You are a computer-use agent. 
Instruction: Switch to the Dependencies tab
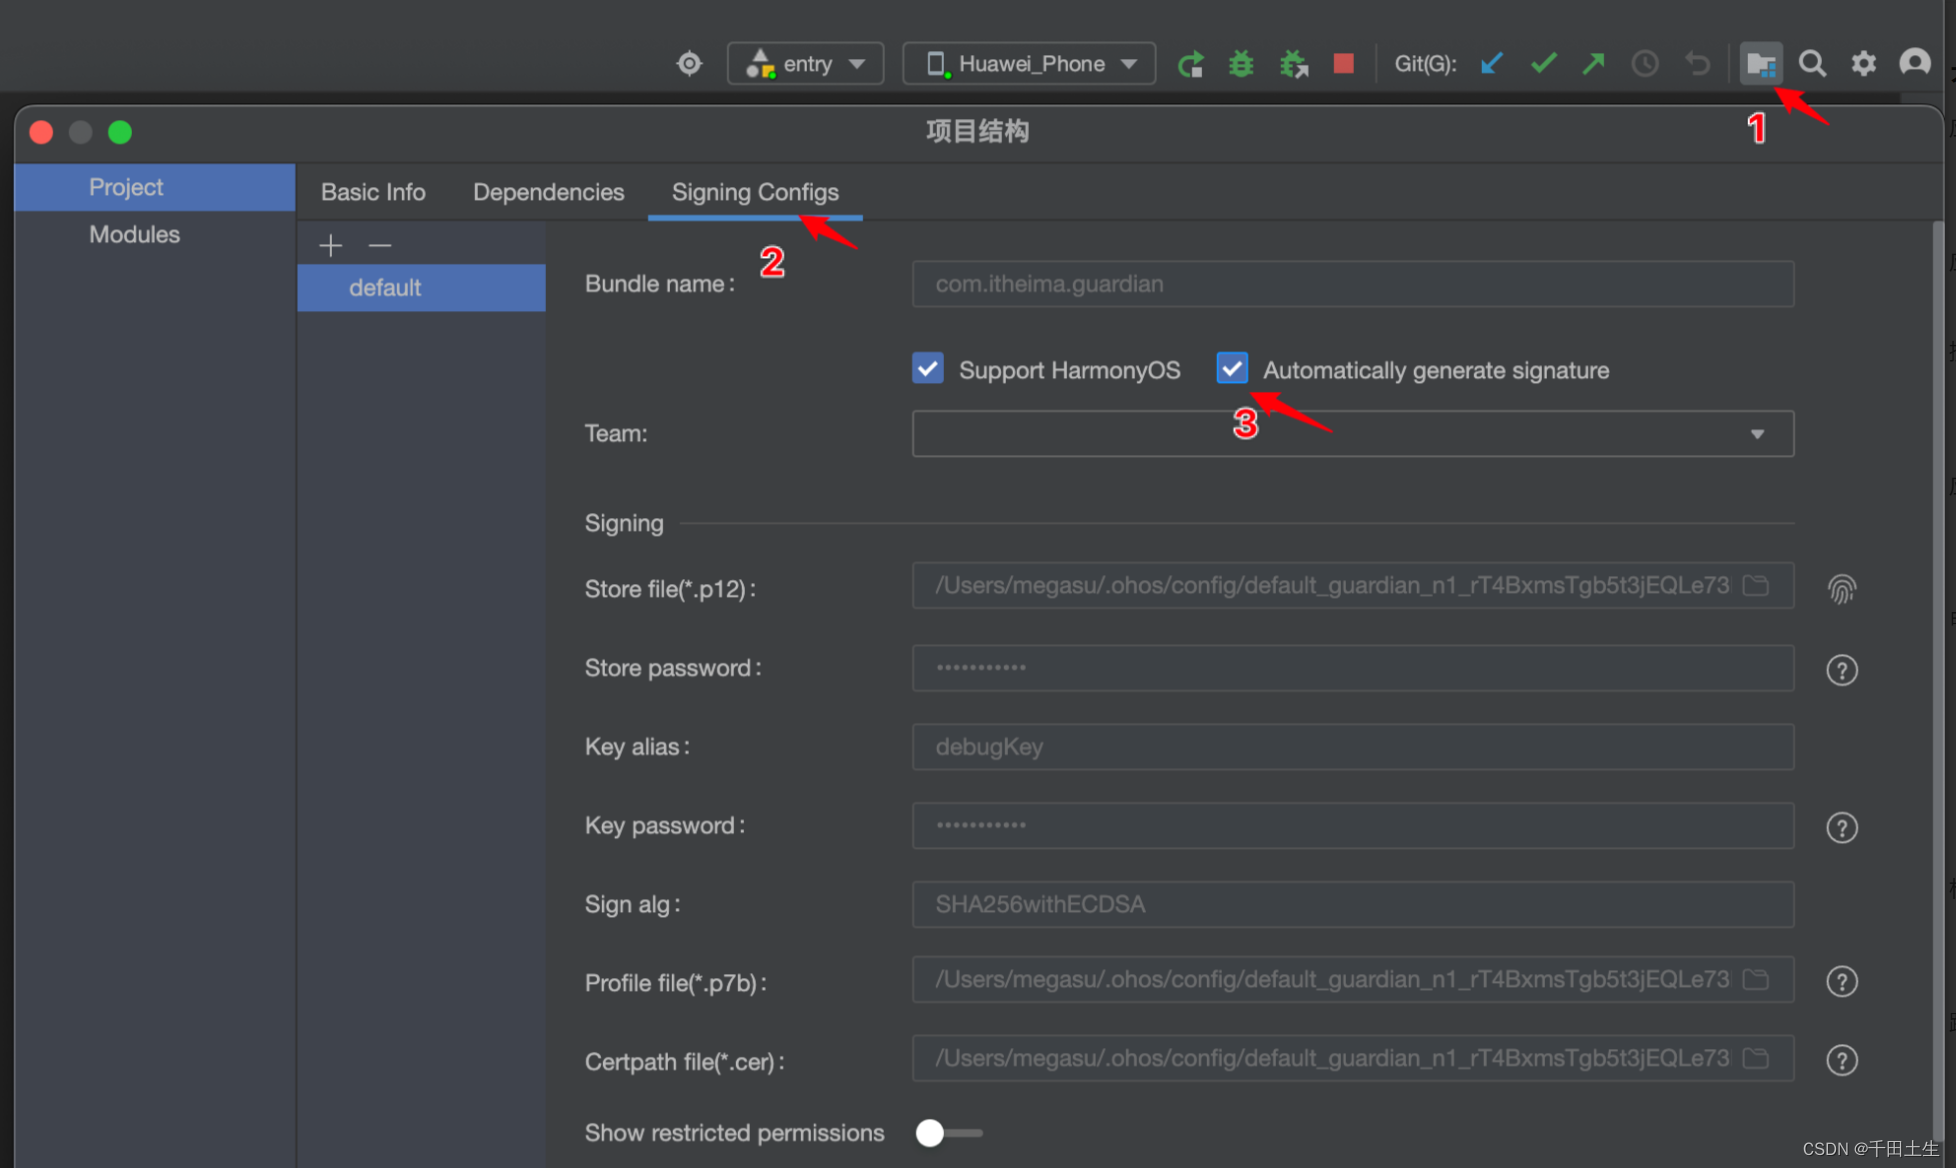548,192
